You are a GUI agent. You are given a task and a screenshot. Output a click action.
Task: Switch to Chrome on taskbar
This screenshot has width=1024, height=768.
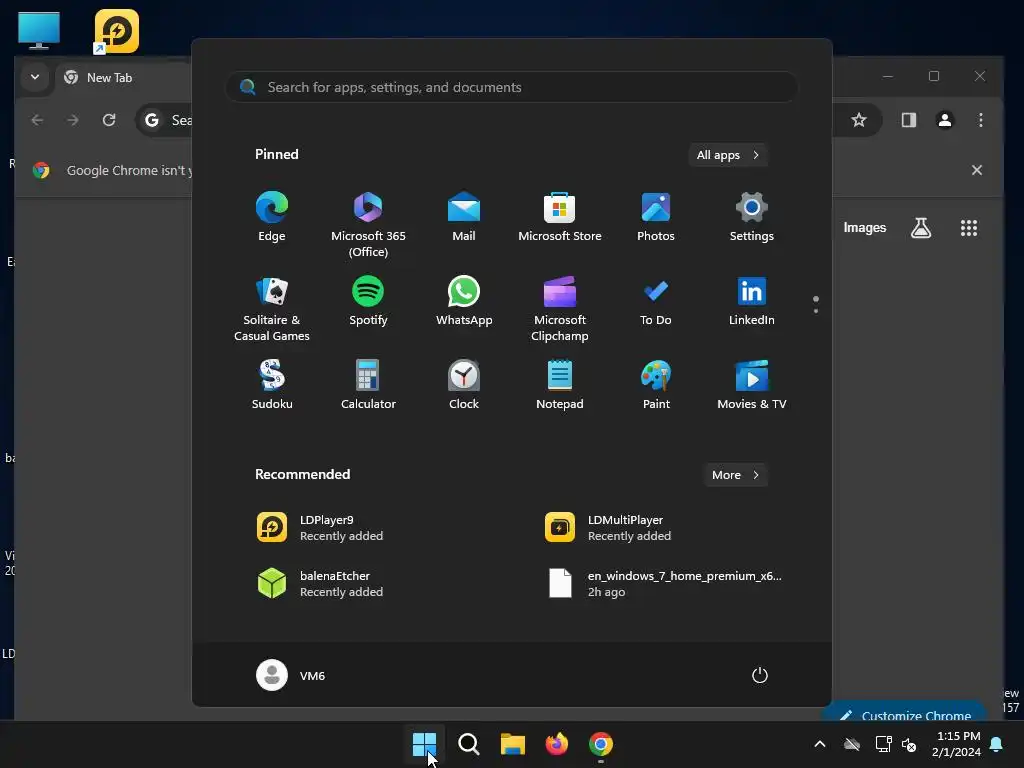coord(601,744)
